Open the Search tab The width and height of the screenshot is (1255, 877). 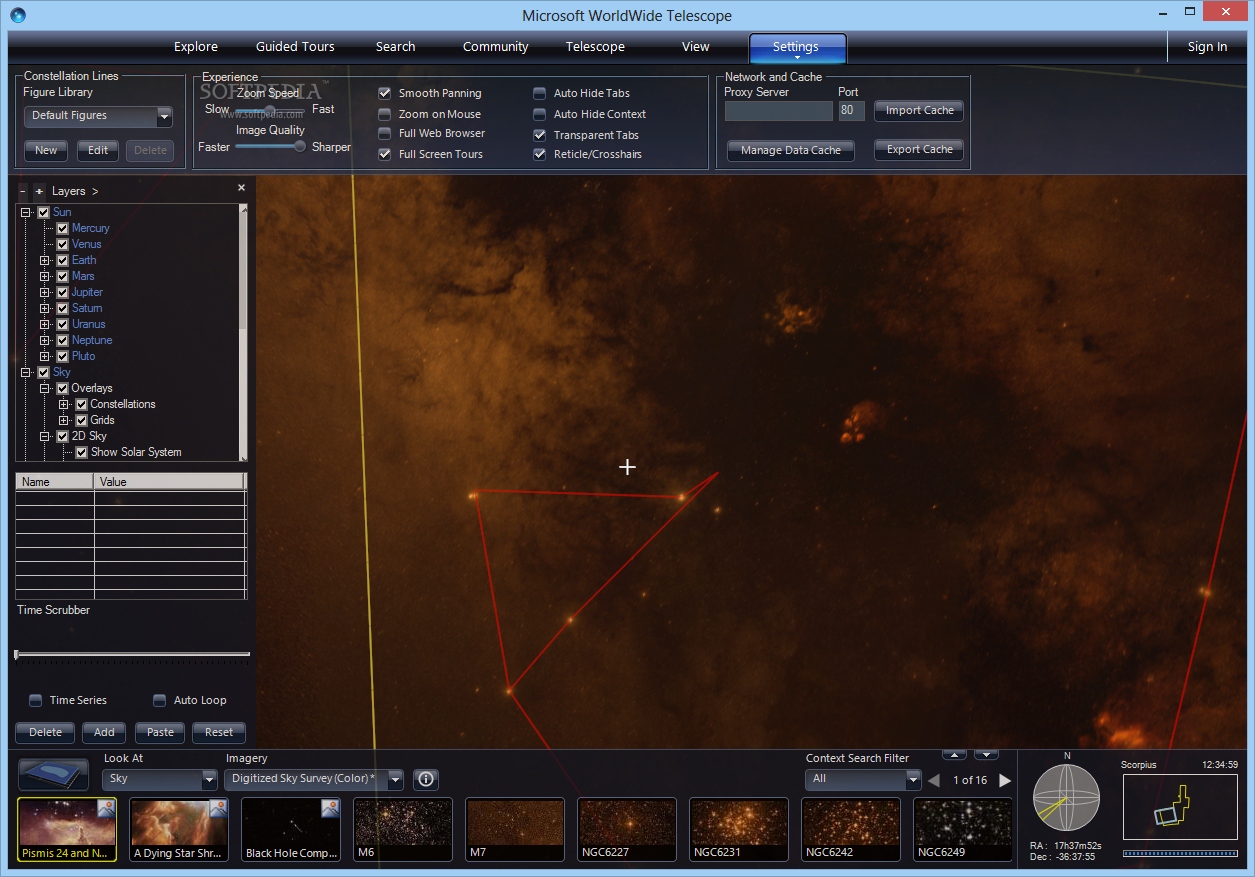[396, 47]
